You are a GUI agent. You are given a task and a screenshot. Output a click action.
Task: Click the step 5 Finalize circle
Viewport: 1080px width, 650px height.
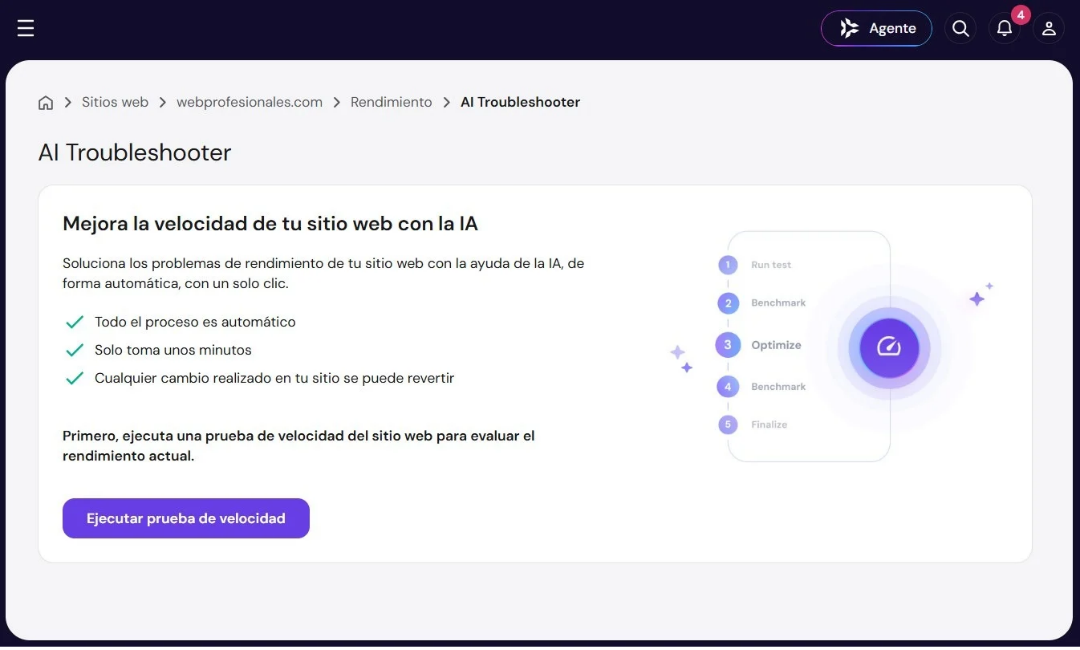point(727,425)
